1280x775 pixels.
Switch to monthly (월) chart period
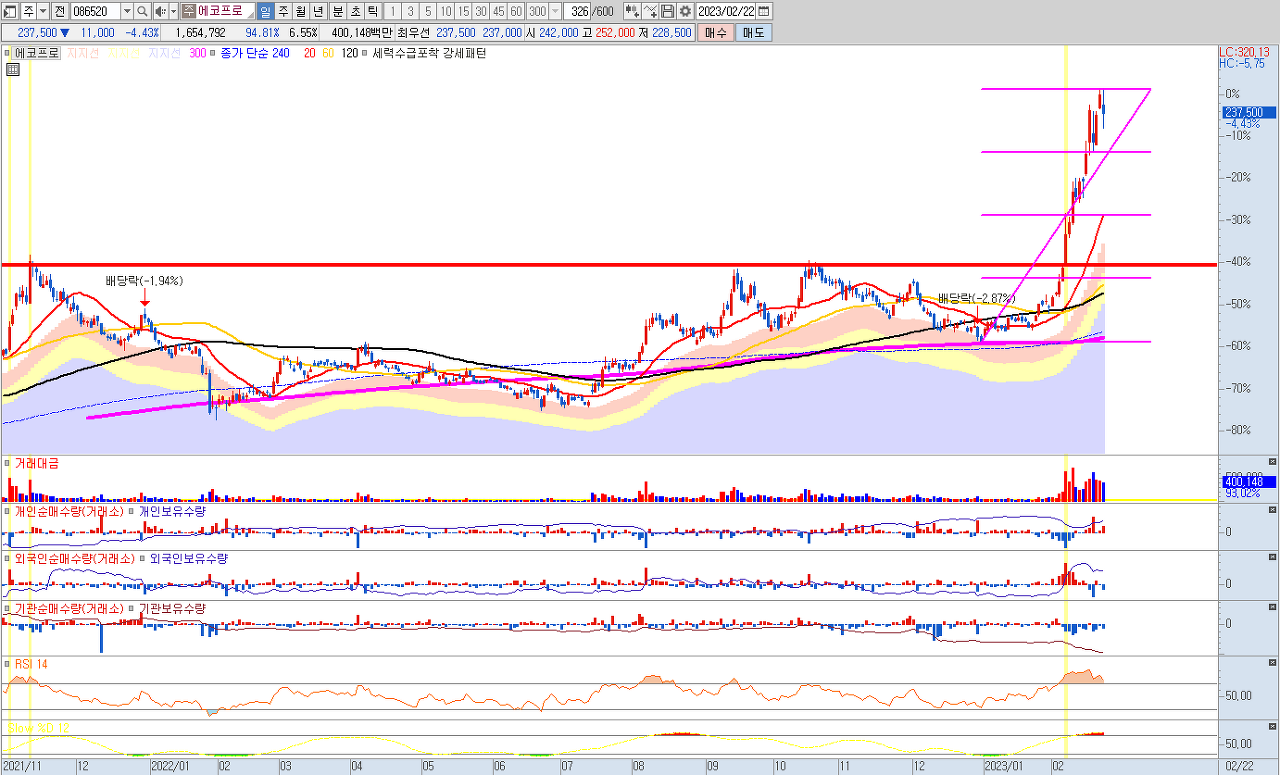coord(301,11)
